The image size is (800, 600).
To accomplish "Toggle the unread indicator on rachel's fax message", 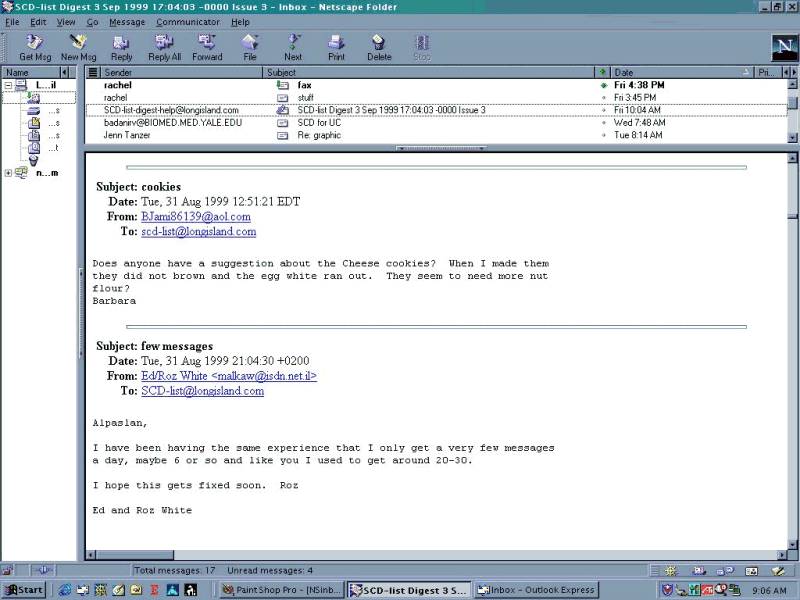I will 604,85.
